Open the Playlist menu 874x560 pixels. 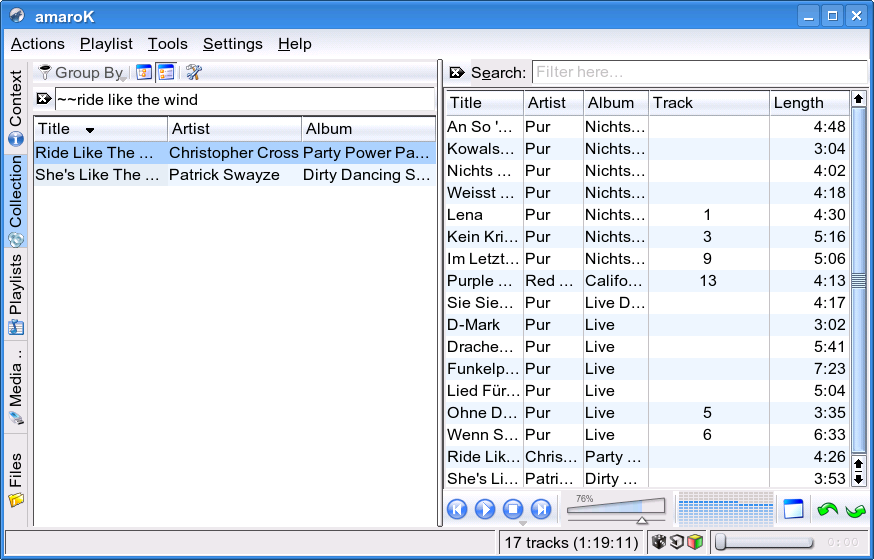tap(106, 44)
